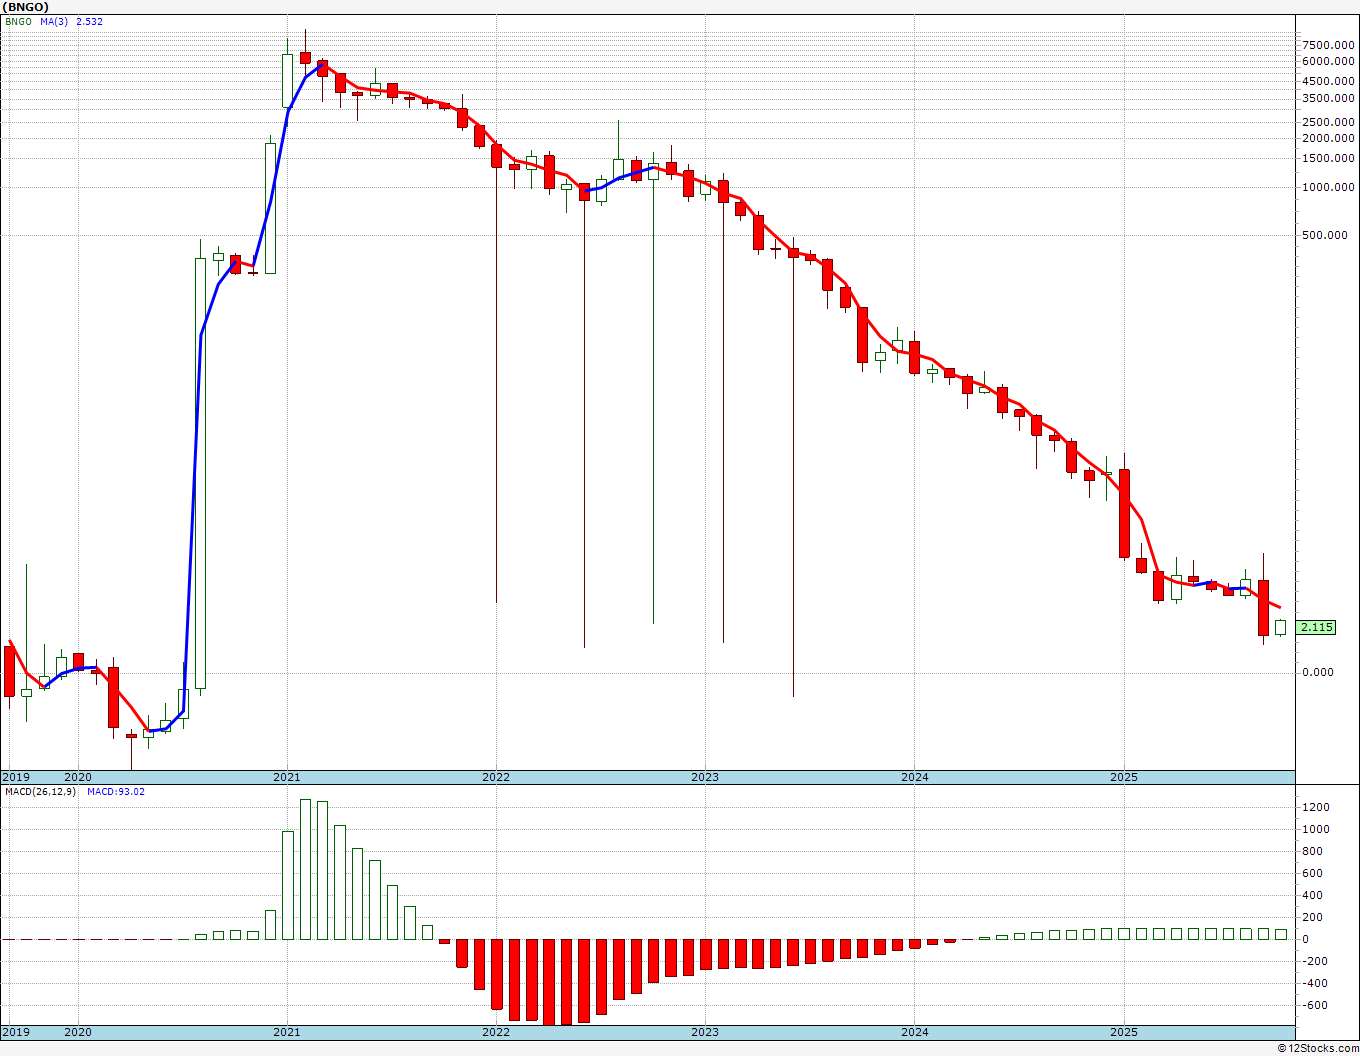1360x1056 pixels.
Task: Select the BNGO legend label
Action: point(19,21)
